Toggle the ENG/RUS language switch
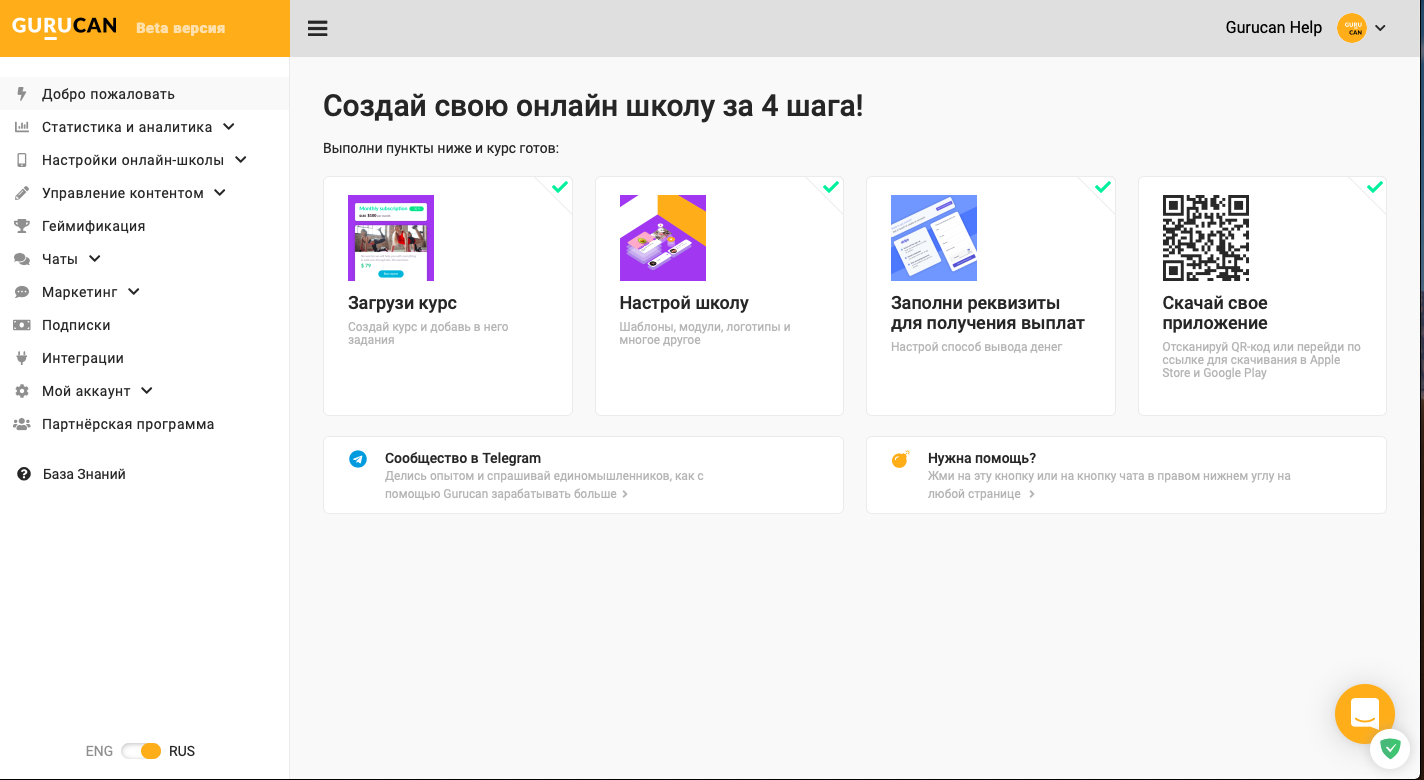This screenshot has width=1424, height=780. point(141,751)
